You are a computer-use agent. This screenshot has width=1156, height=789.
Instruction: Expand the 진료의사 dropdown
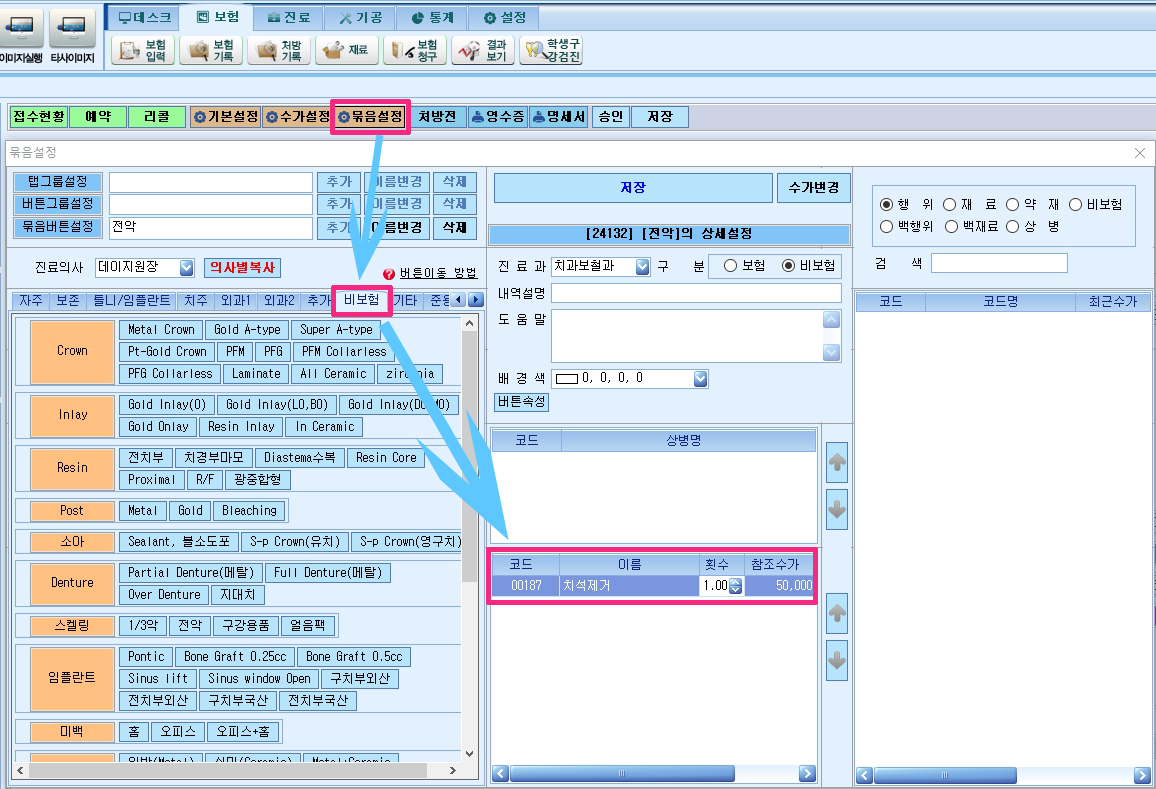tap(187, 268)
